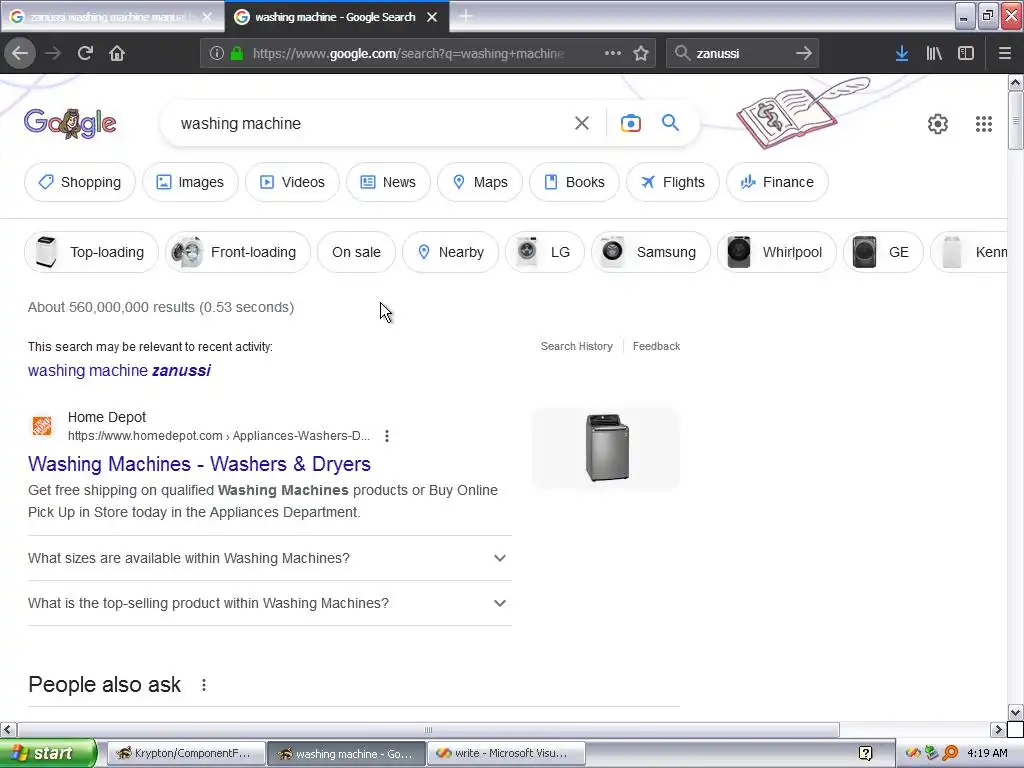Expand What sizes are available question
The image size is (1024, 768).
[270, 558]
